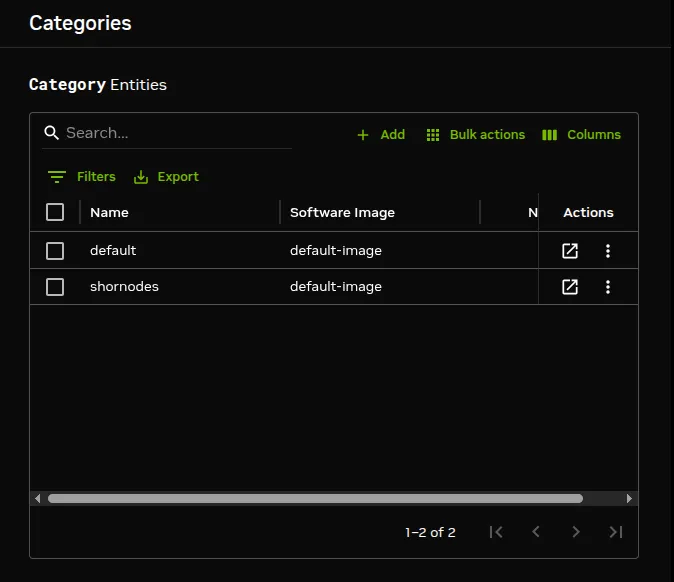Open the default category entry

570,251
